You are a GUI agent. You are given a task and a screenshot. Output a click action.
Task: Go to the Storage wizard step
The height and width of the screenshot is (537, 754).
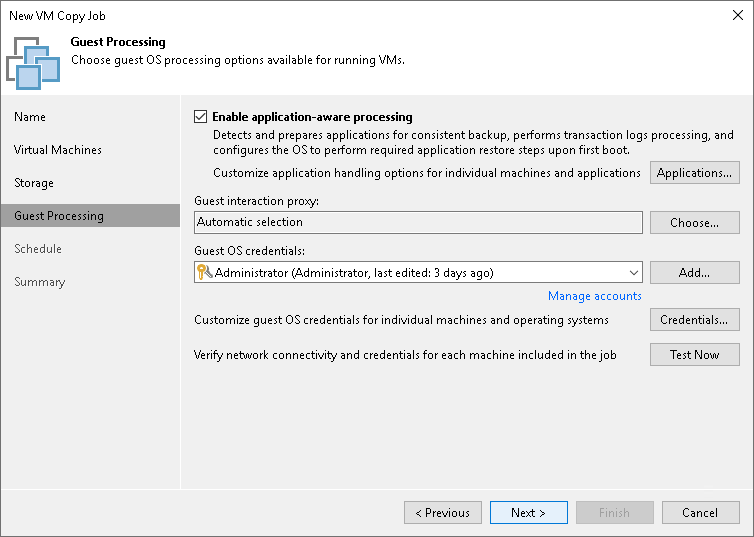34,183
